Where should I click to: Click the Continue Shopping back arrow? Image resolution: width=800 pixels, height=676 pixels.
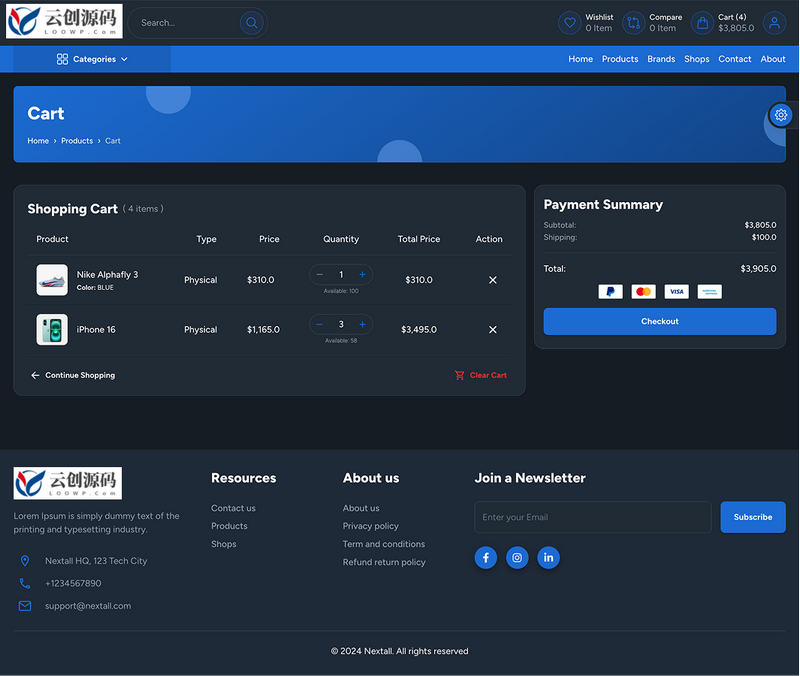pyautogui.click(x=35, y=375)
